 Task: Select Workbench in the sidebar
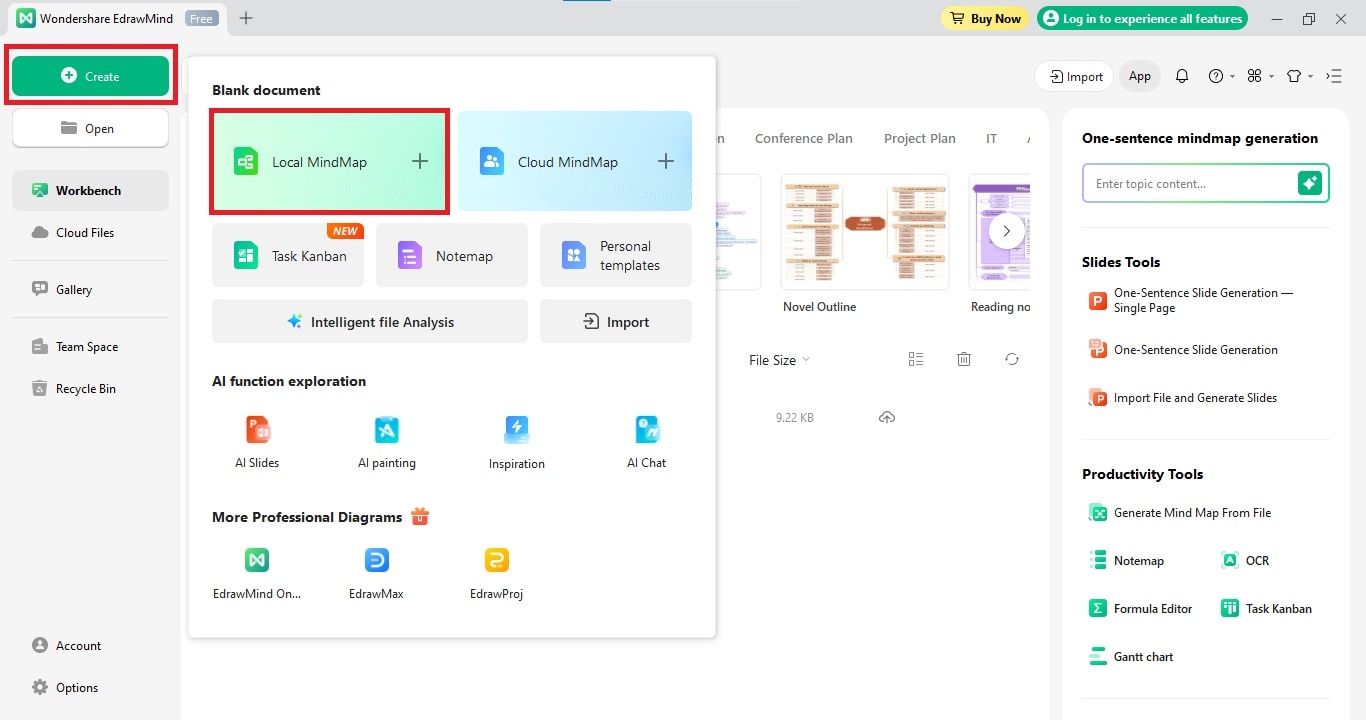pos(90,190)
